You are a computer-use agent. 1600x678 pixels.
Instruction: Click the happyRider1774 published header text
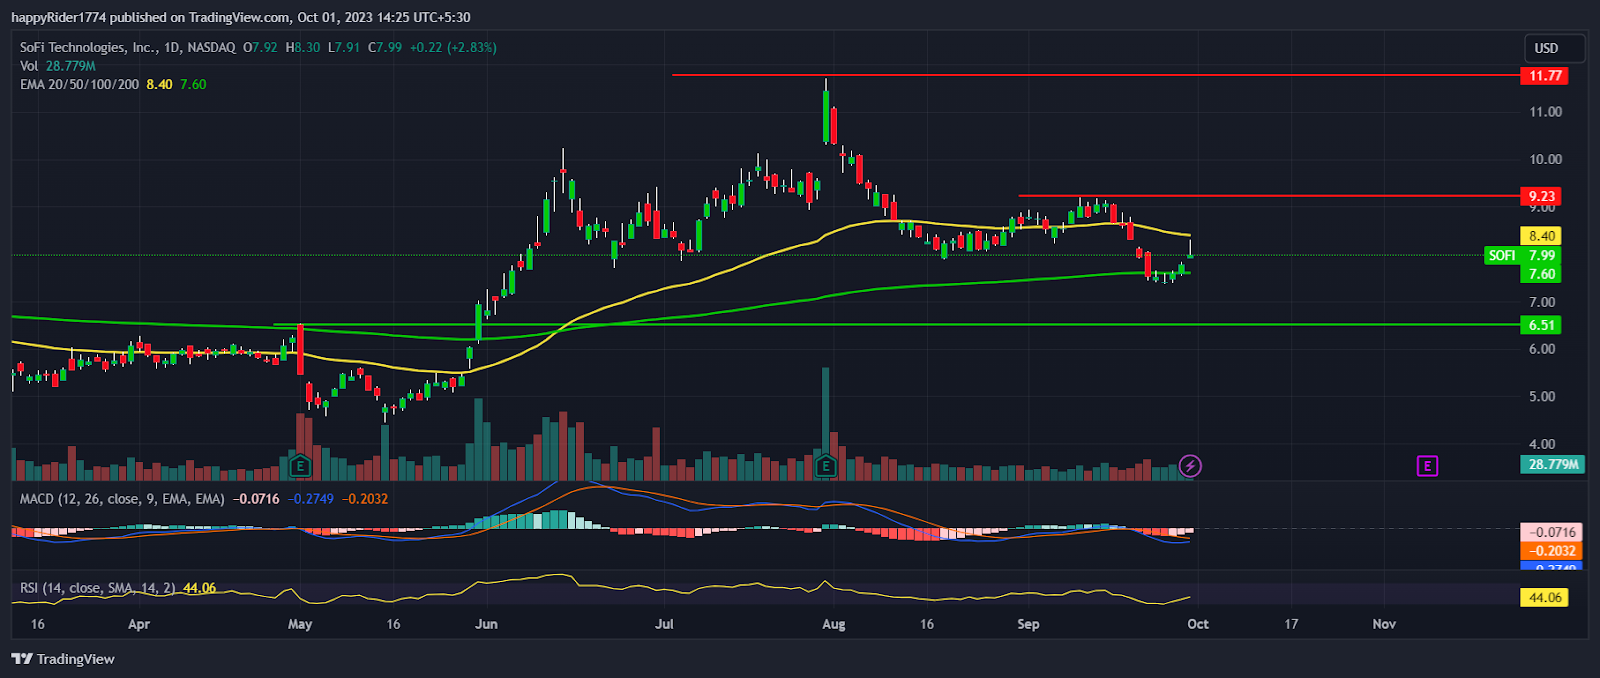point(240,17)
